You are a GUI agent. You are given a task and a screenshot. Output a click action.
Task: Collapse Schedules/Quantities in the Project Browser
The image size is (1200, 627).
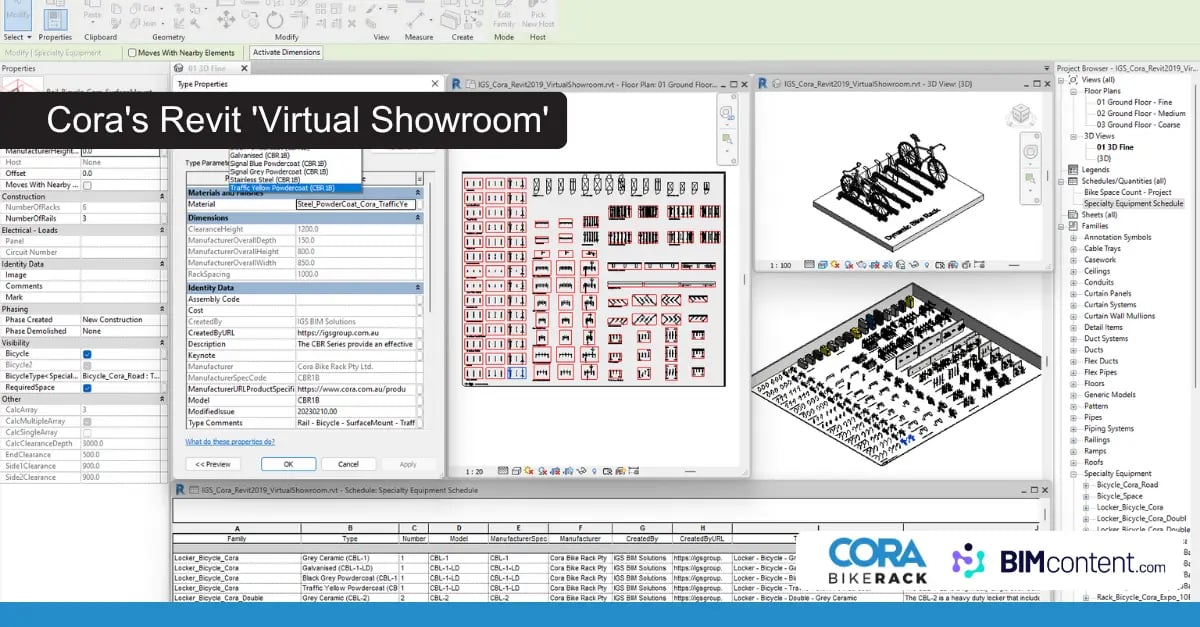(x=1062, y=181)
